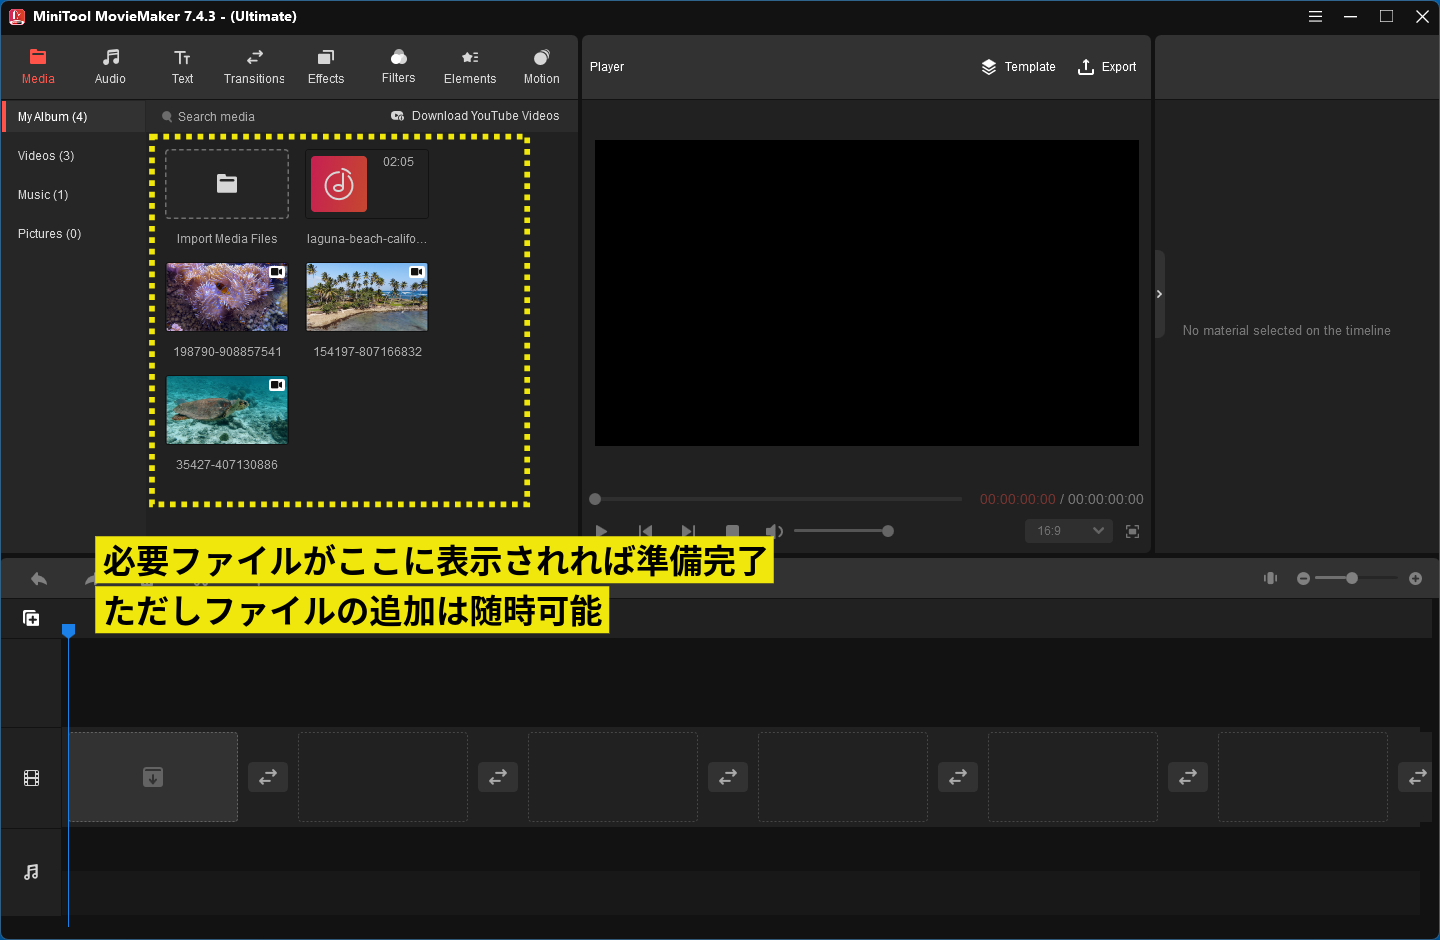This screenshot has width=1440, height=940.
Task: Click the Import Media Files folder icon
Action: pyautogui.click(x=227, y=184)
